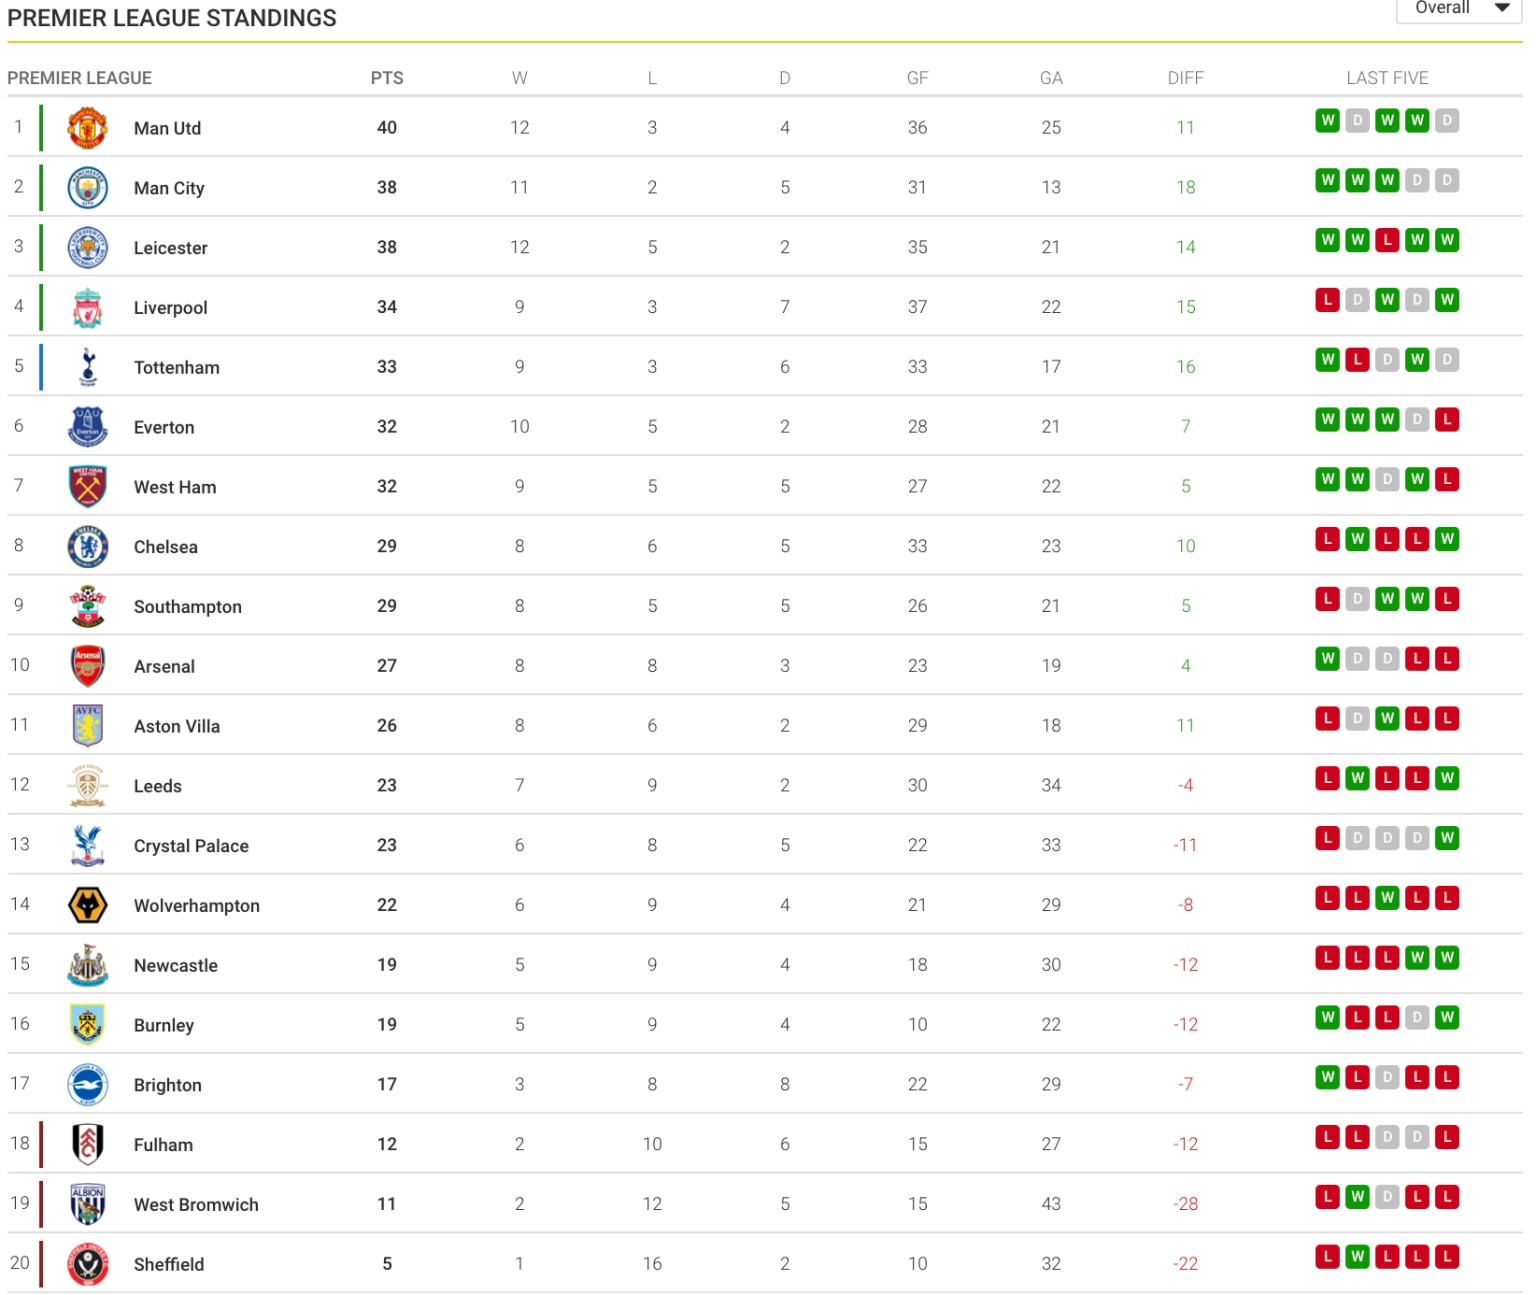Screen dimensions: 1536x1295
Task: Click the Liverpool club crest
Action: [x=87, y=308]
